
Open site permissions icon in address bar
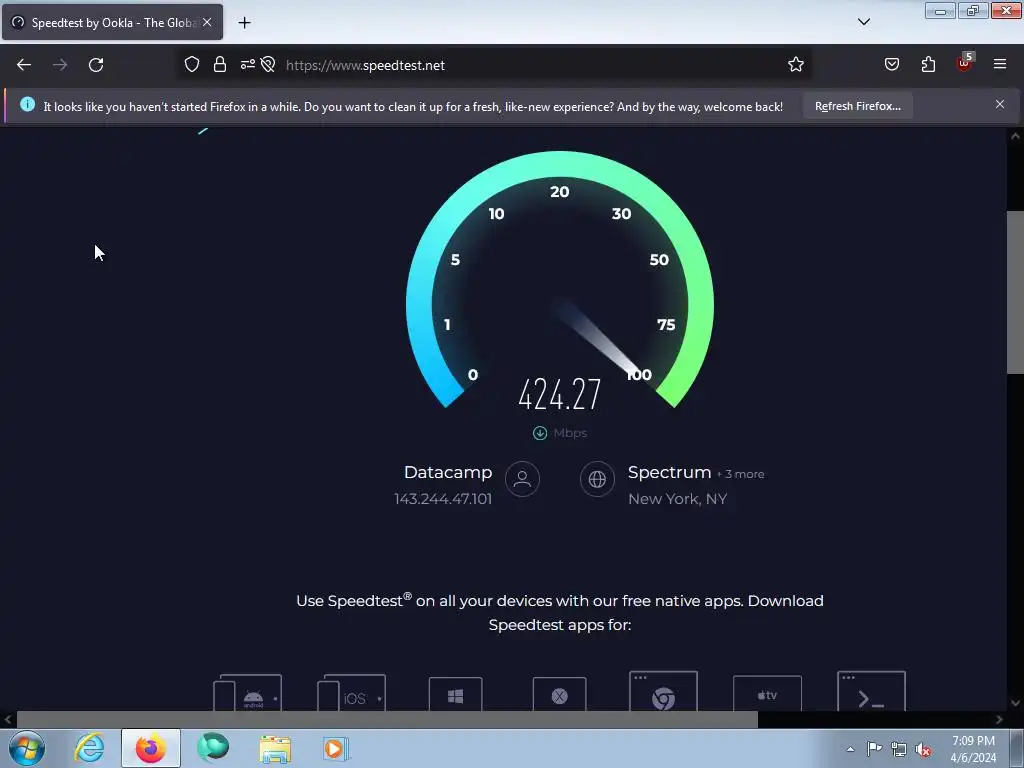click(x=248, y=65)
